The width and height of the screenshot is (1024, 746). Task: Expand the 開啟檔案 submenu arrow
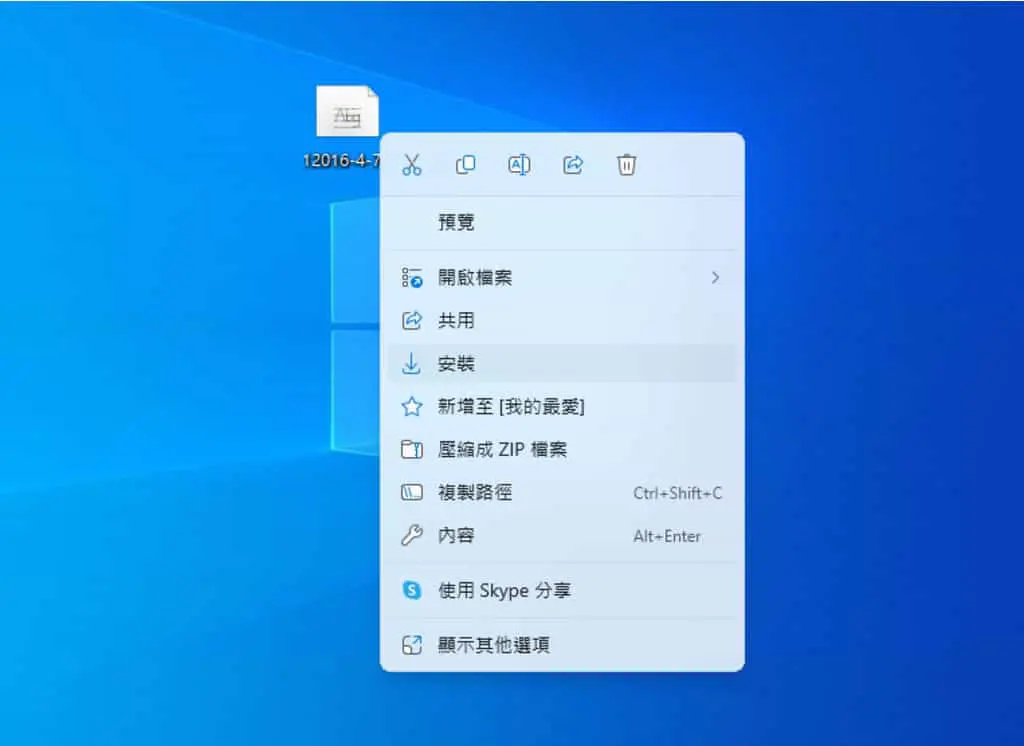click(x=715, y=278)
